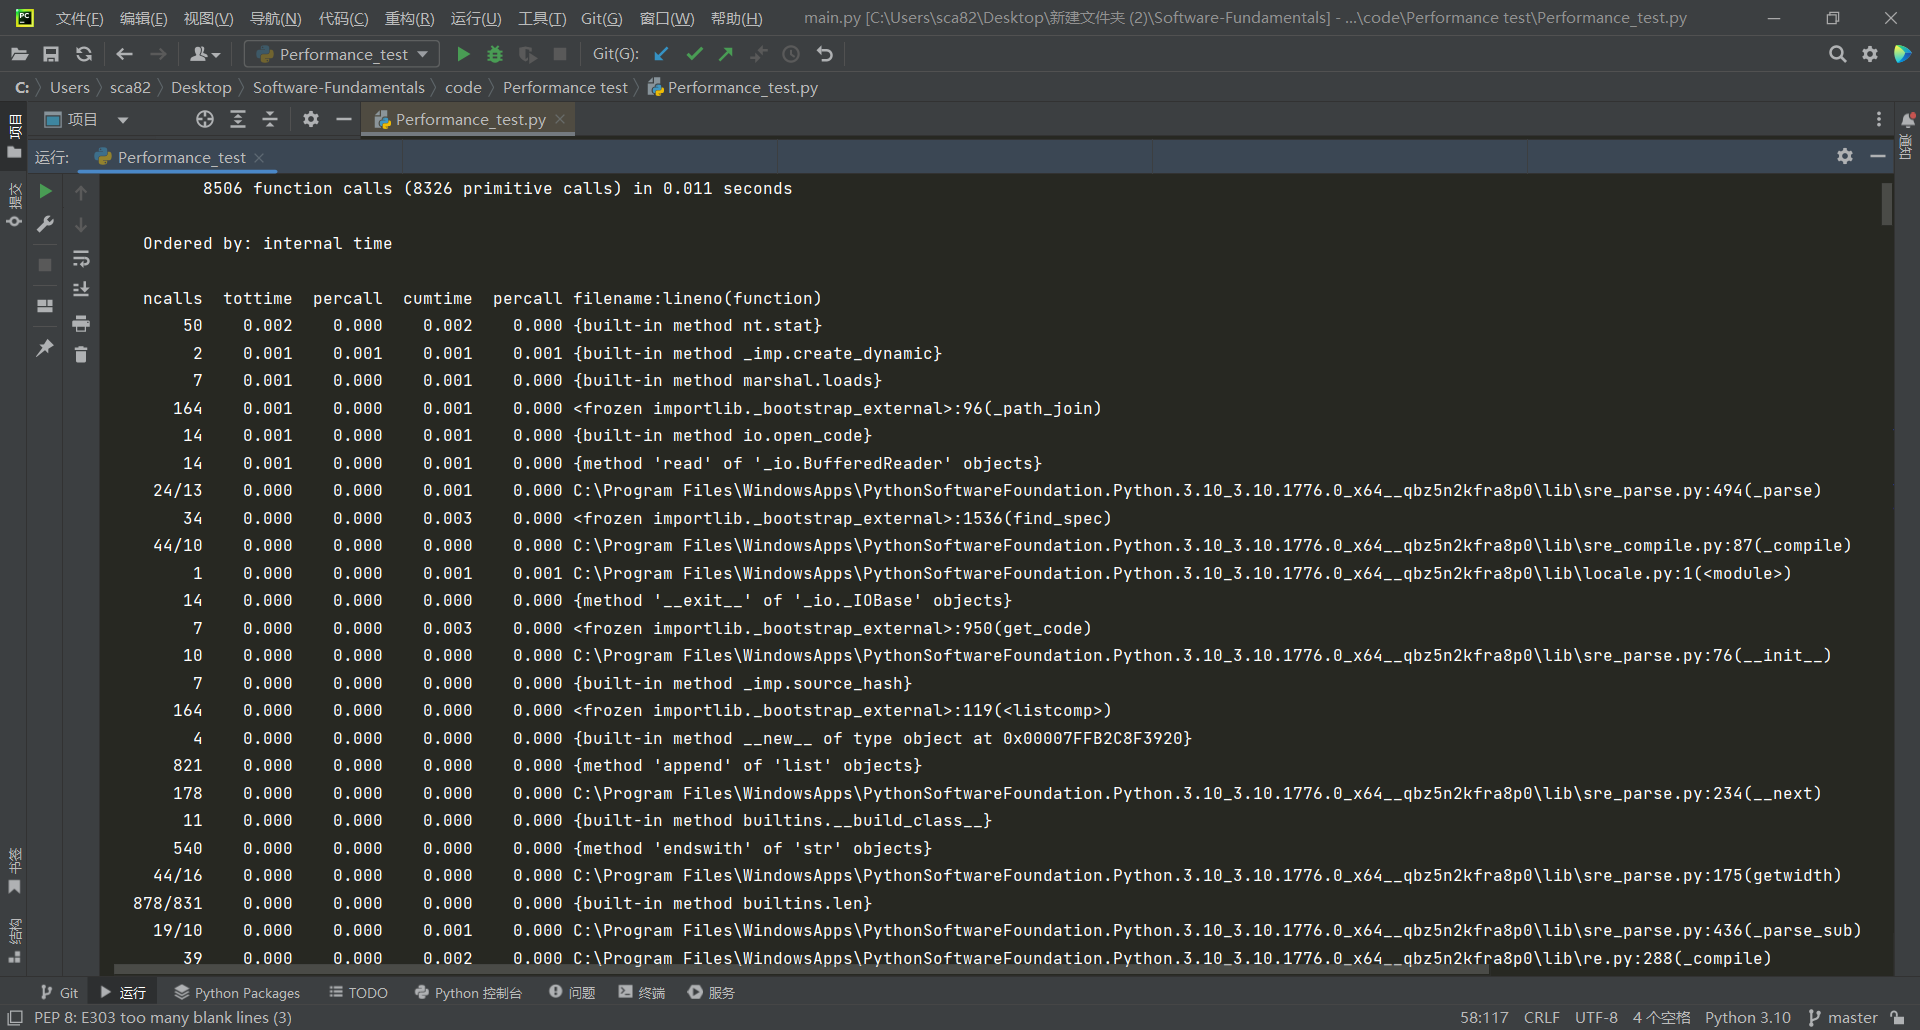Open the 重构(R) menu

(x=409, y=18)
